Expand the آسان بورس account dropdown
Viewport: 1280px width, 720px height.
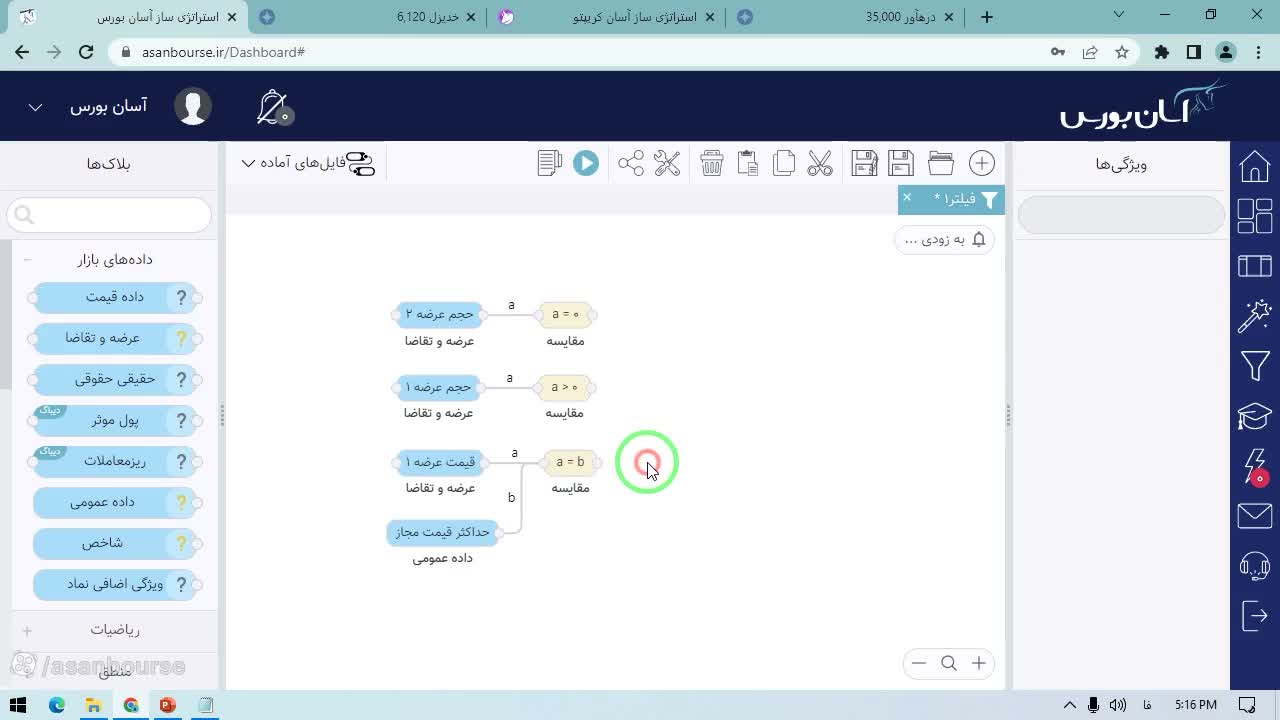35,107
